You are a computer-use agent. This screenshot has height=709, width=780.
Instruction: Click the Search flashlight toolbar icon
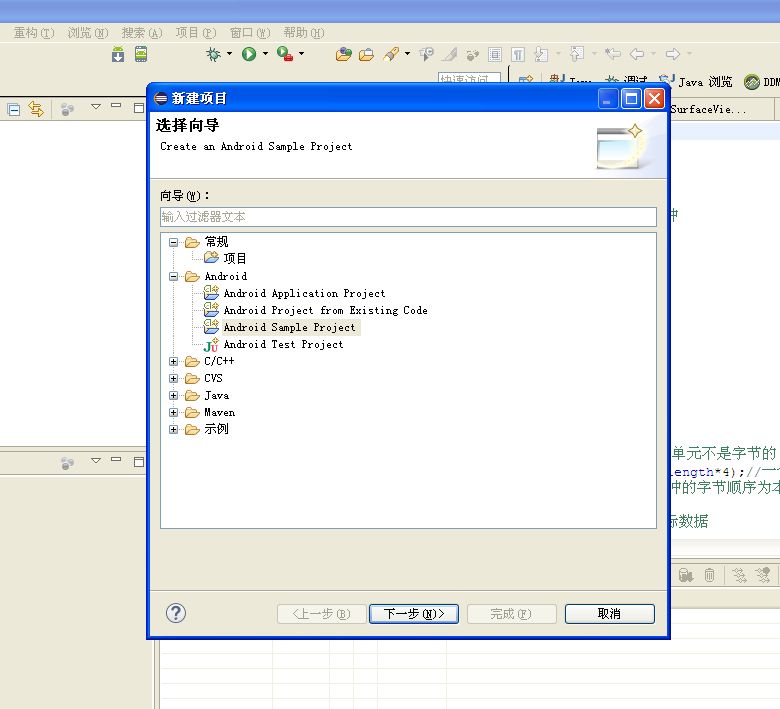(x=391, y=54)
